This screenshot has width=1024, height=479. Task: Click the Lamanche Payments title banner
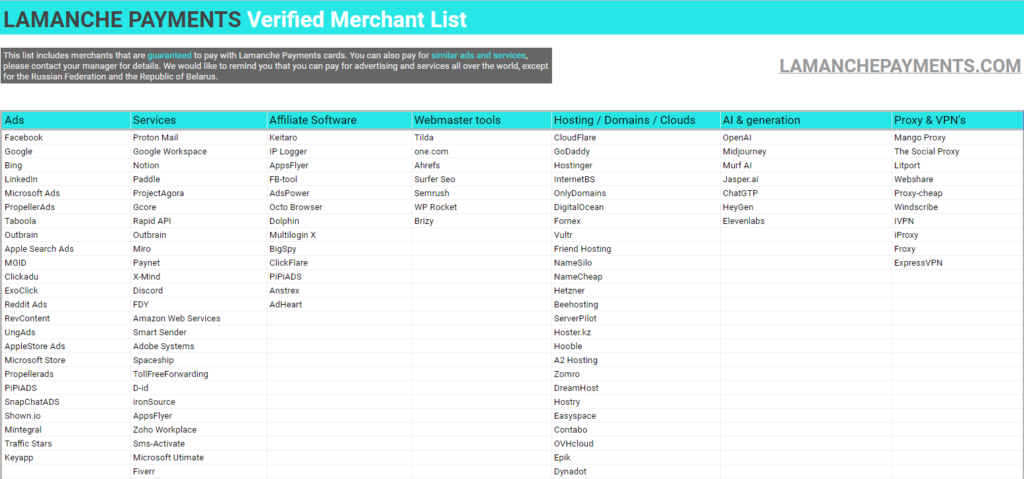click(512, 20)
